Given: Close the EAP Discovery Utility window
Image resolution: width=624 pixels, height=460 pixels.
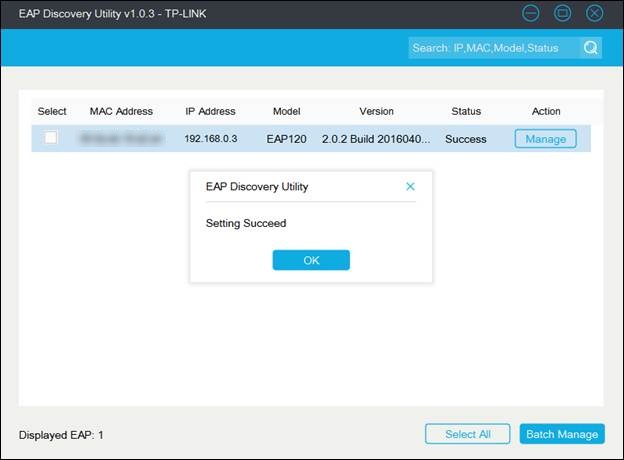Looking at the screenshot, I should 594,14.
